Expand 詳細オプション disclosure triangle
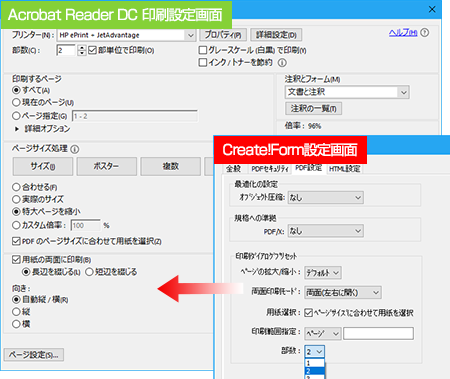This screenshot has width=450, height=379. [x=17, y=129]
